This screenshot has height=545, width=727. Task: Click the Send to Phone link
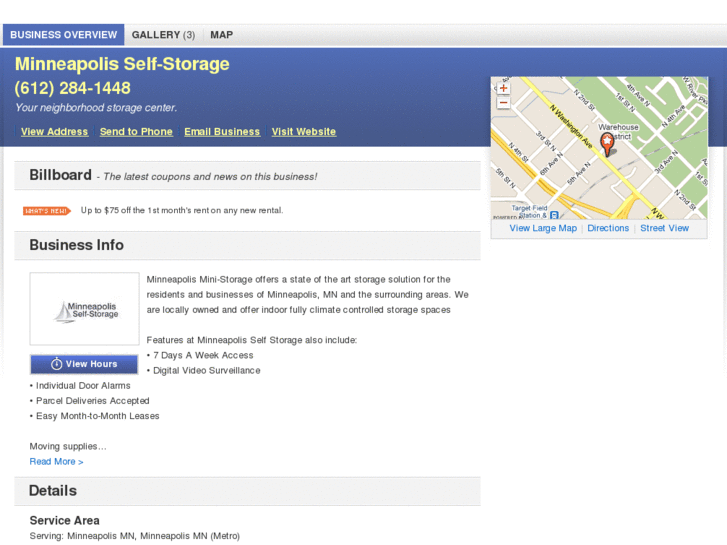[x=136, y=132]
